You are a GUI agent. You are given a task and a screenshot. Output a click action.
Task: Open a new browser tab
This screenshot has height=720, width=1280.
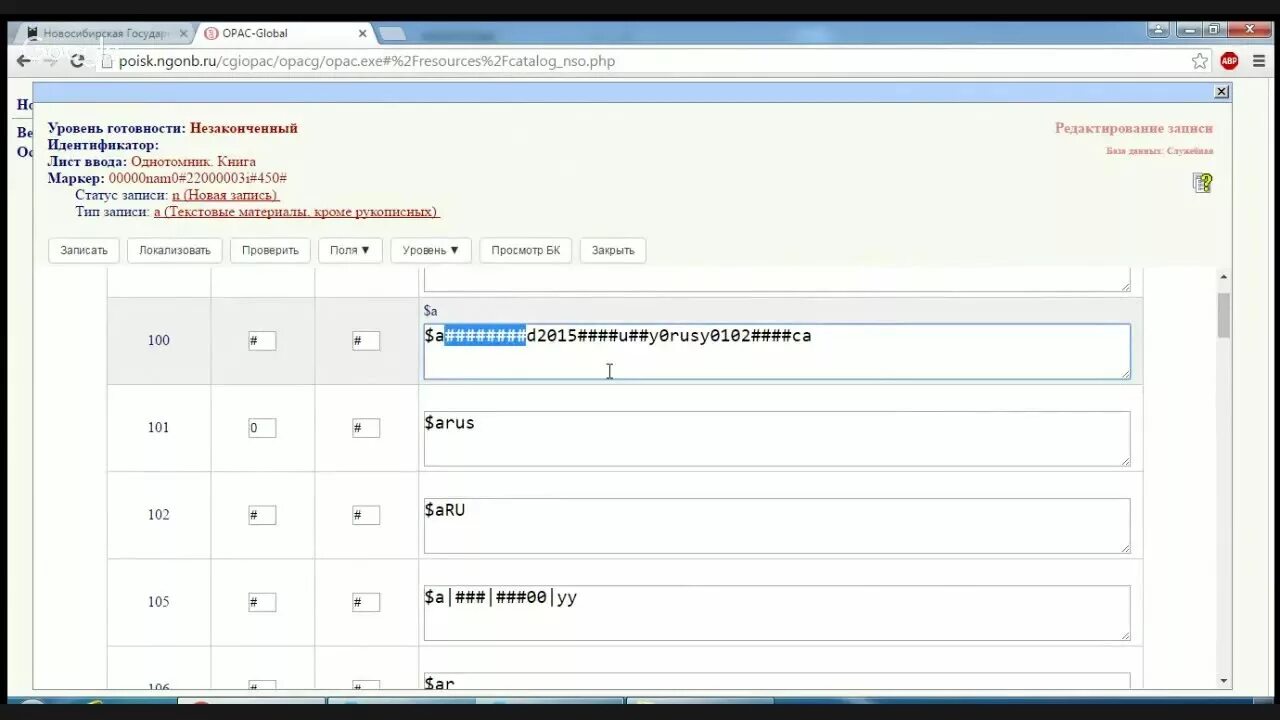coord(392,34)
